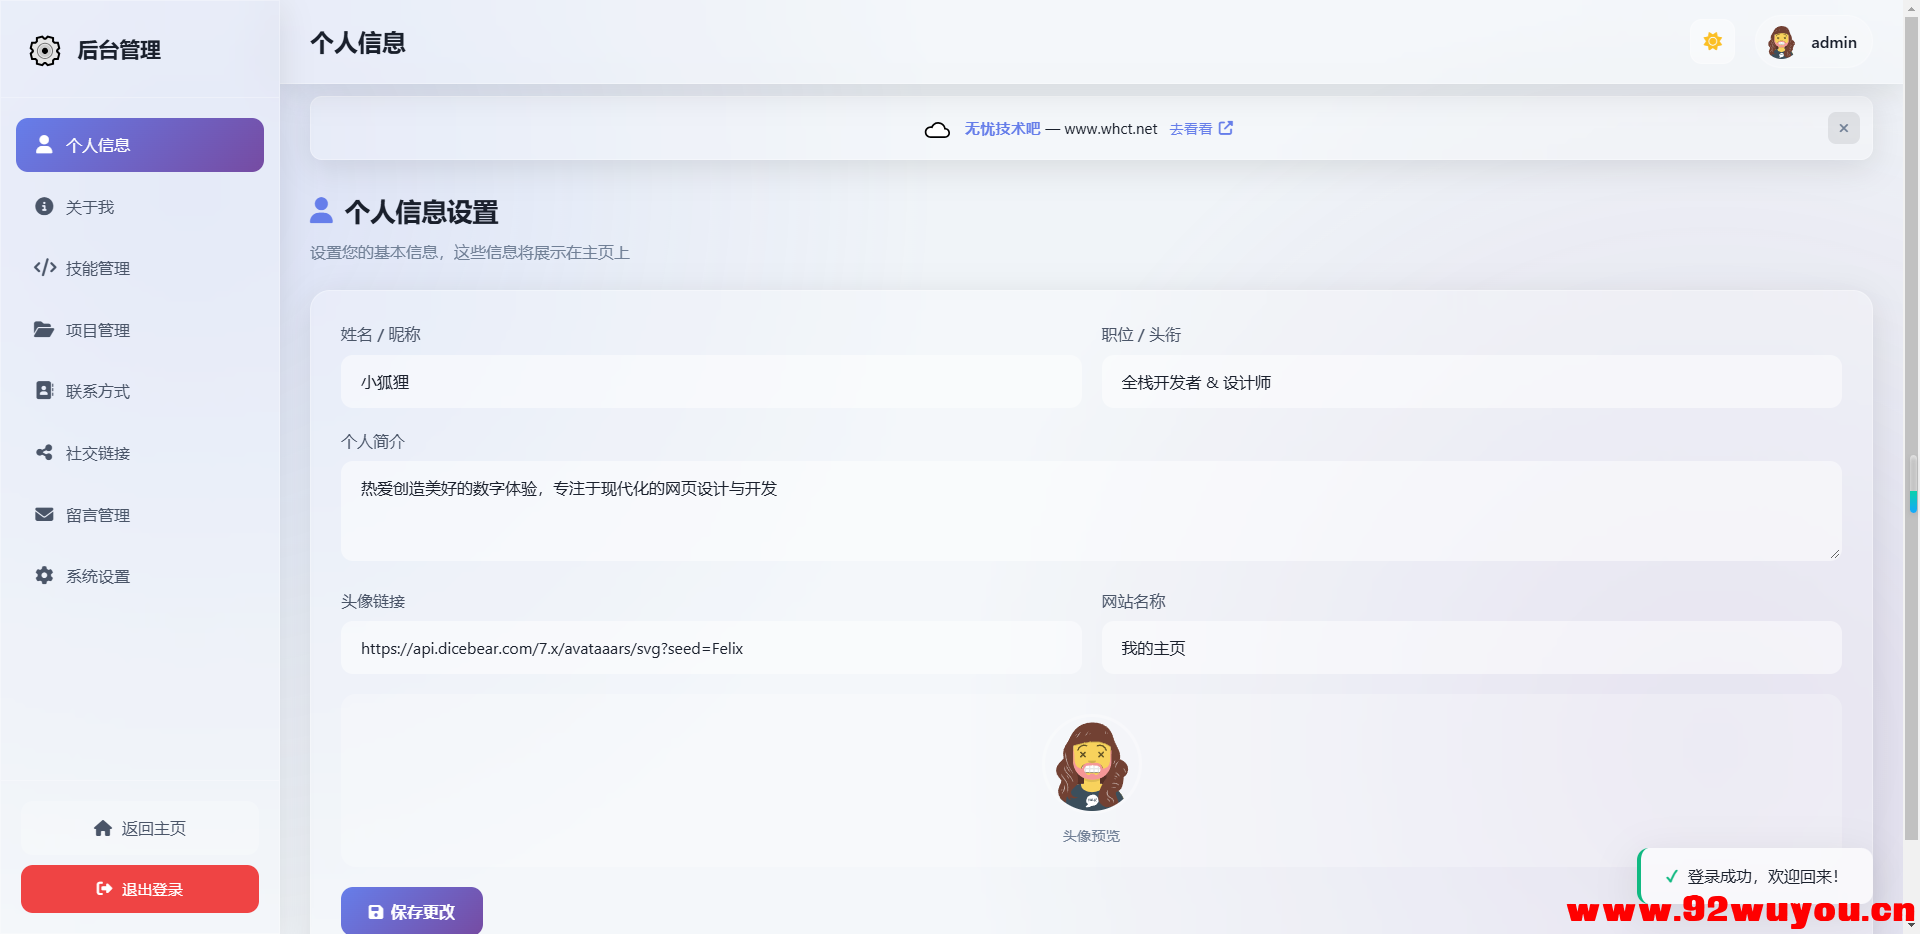
Task: Open 系统设置 via the gear icon
Action: click(x=43, y=576)
